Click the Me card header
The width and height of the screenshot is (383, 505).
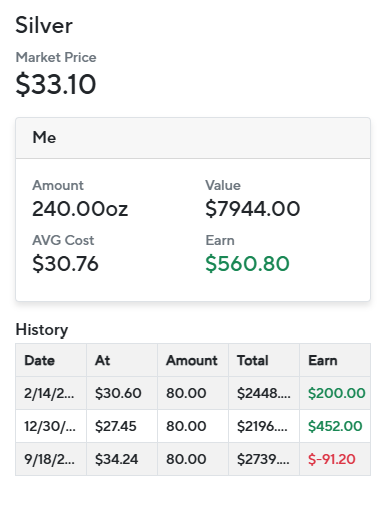(x=193, y=138)
